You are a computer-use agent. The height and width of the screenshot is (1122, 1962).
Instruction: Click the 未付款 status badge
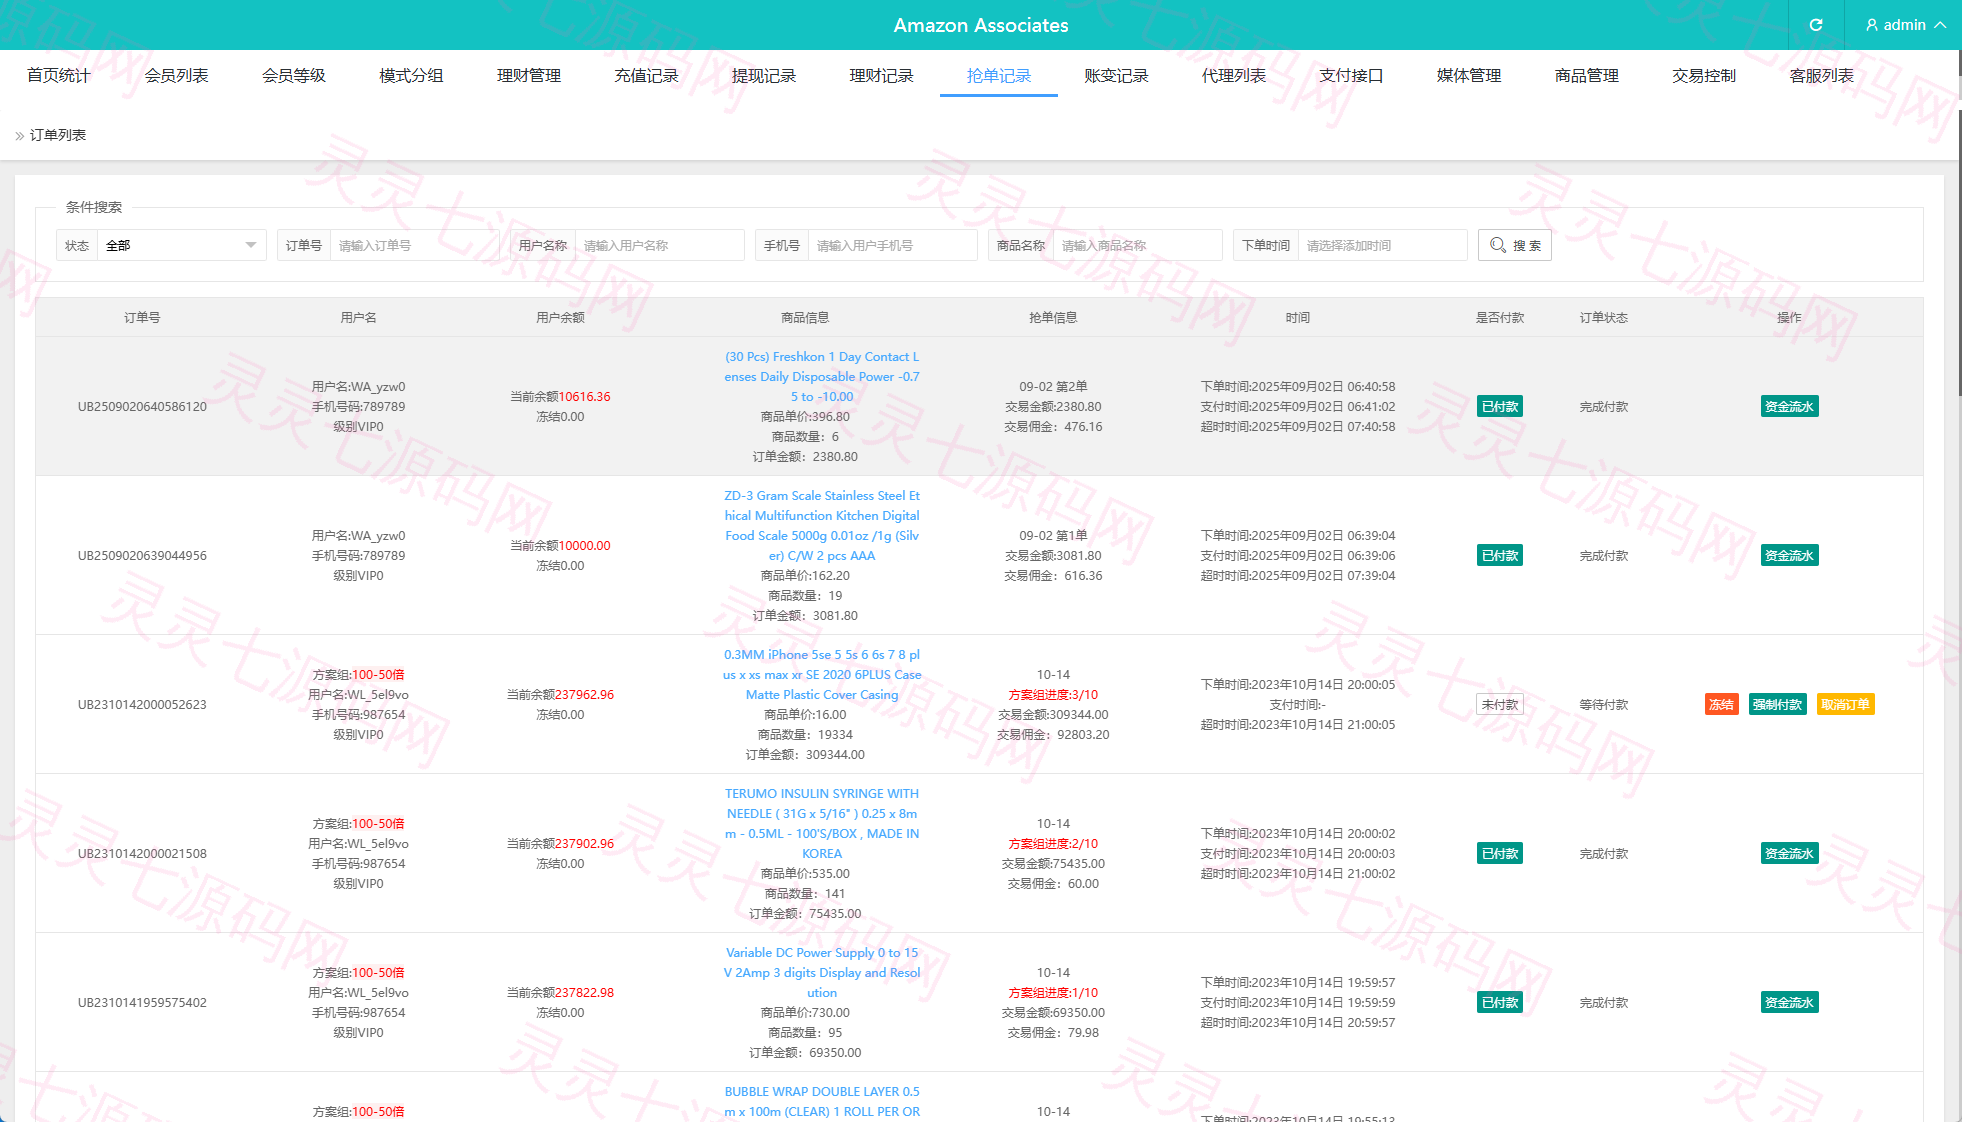[1500, 704]
